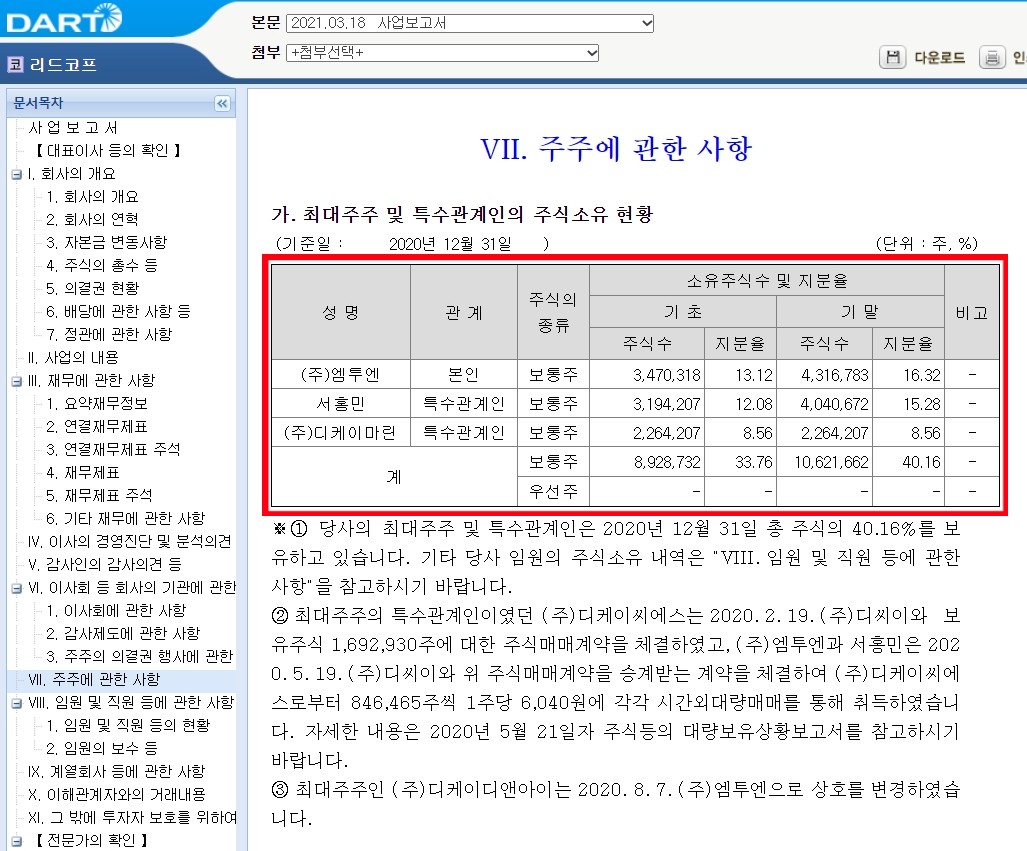Open 2. 연결재무제표
The width and height of the screenshot is (1027, 851).
[97, 426]
